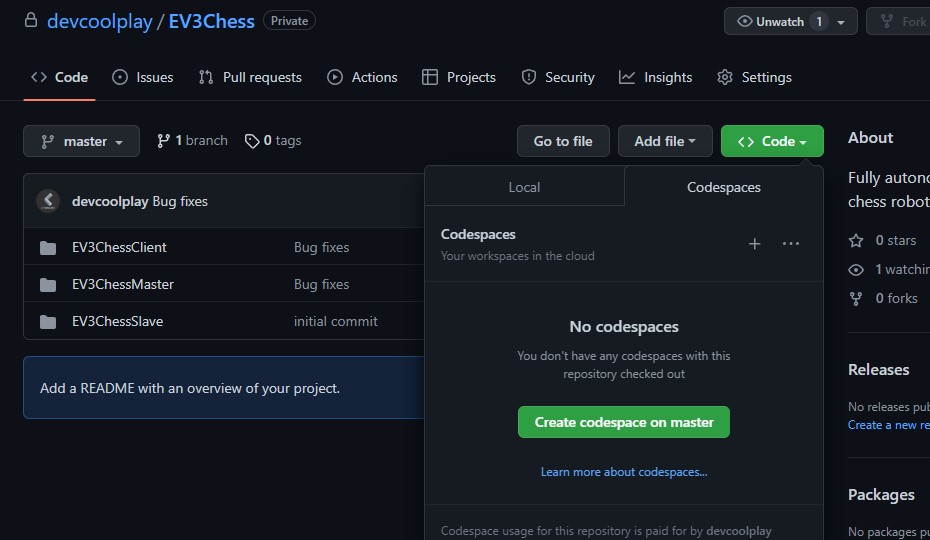
Task: Open the Unwatch notification dropdown arrow
Action: [x=841, y=22]
